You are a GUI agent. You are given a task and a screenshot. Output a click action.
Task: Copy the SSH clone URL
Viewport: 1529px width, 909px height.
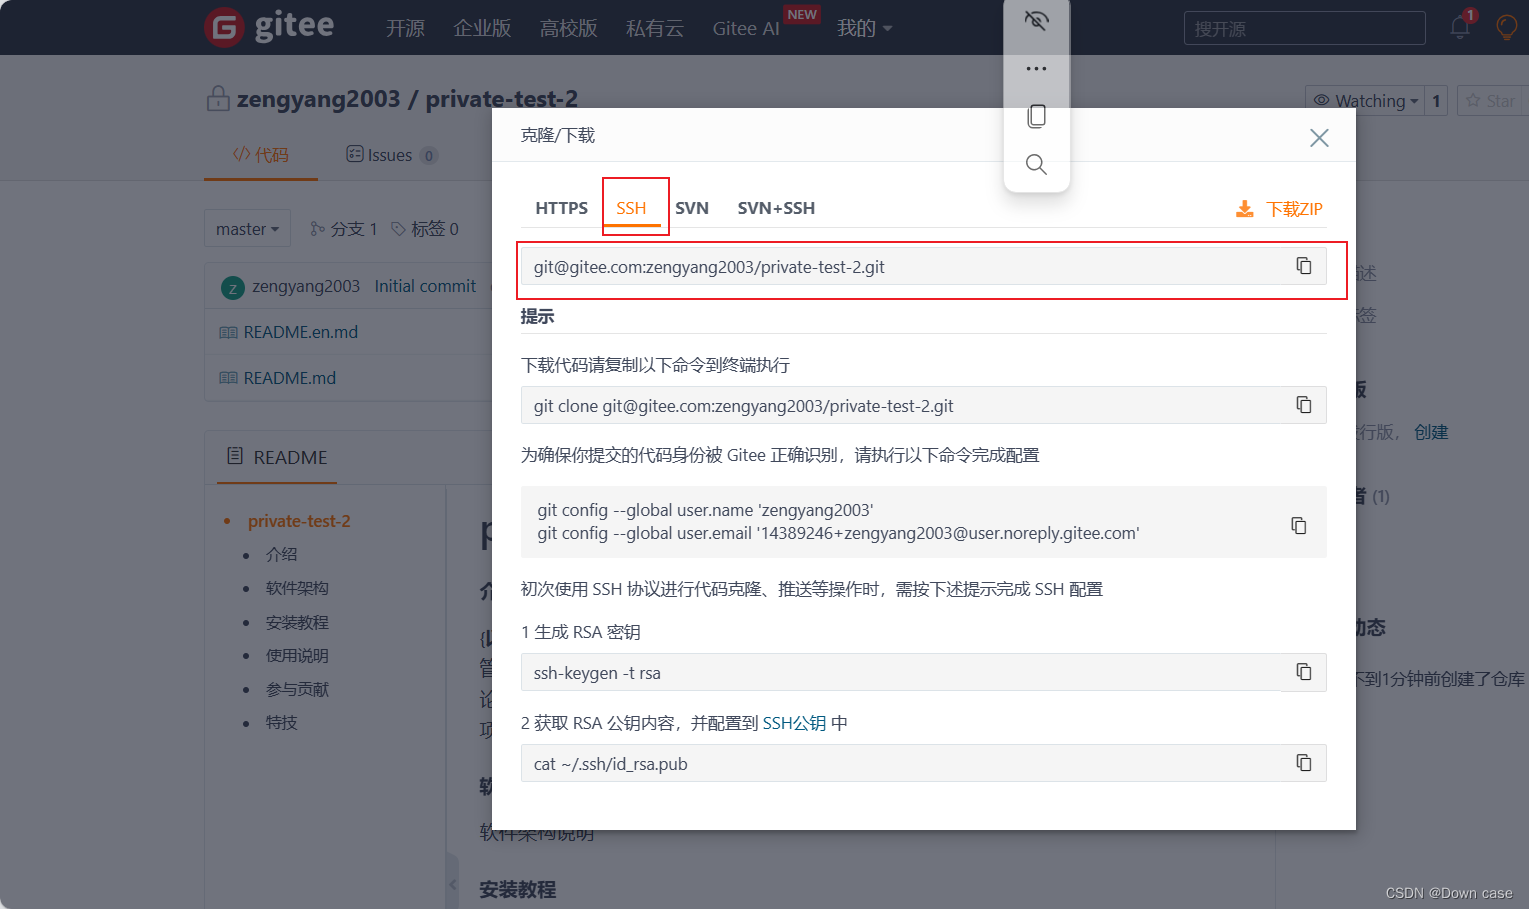coord(1303,265)
